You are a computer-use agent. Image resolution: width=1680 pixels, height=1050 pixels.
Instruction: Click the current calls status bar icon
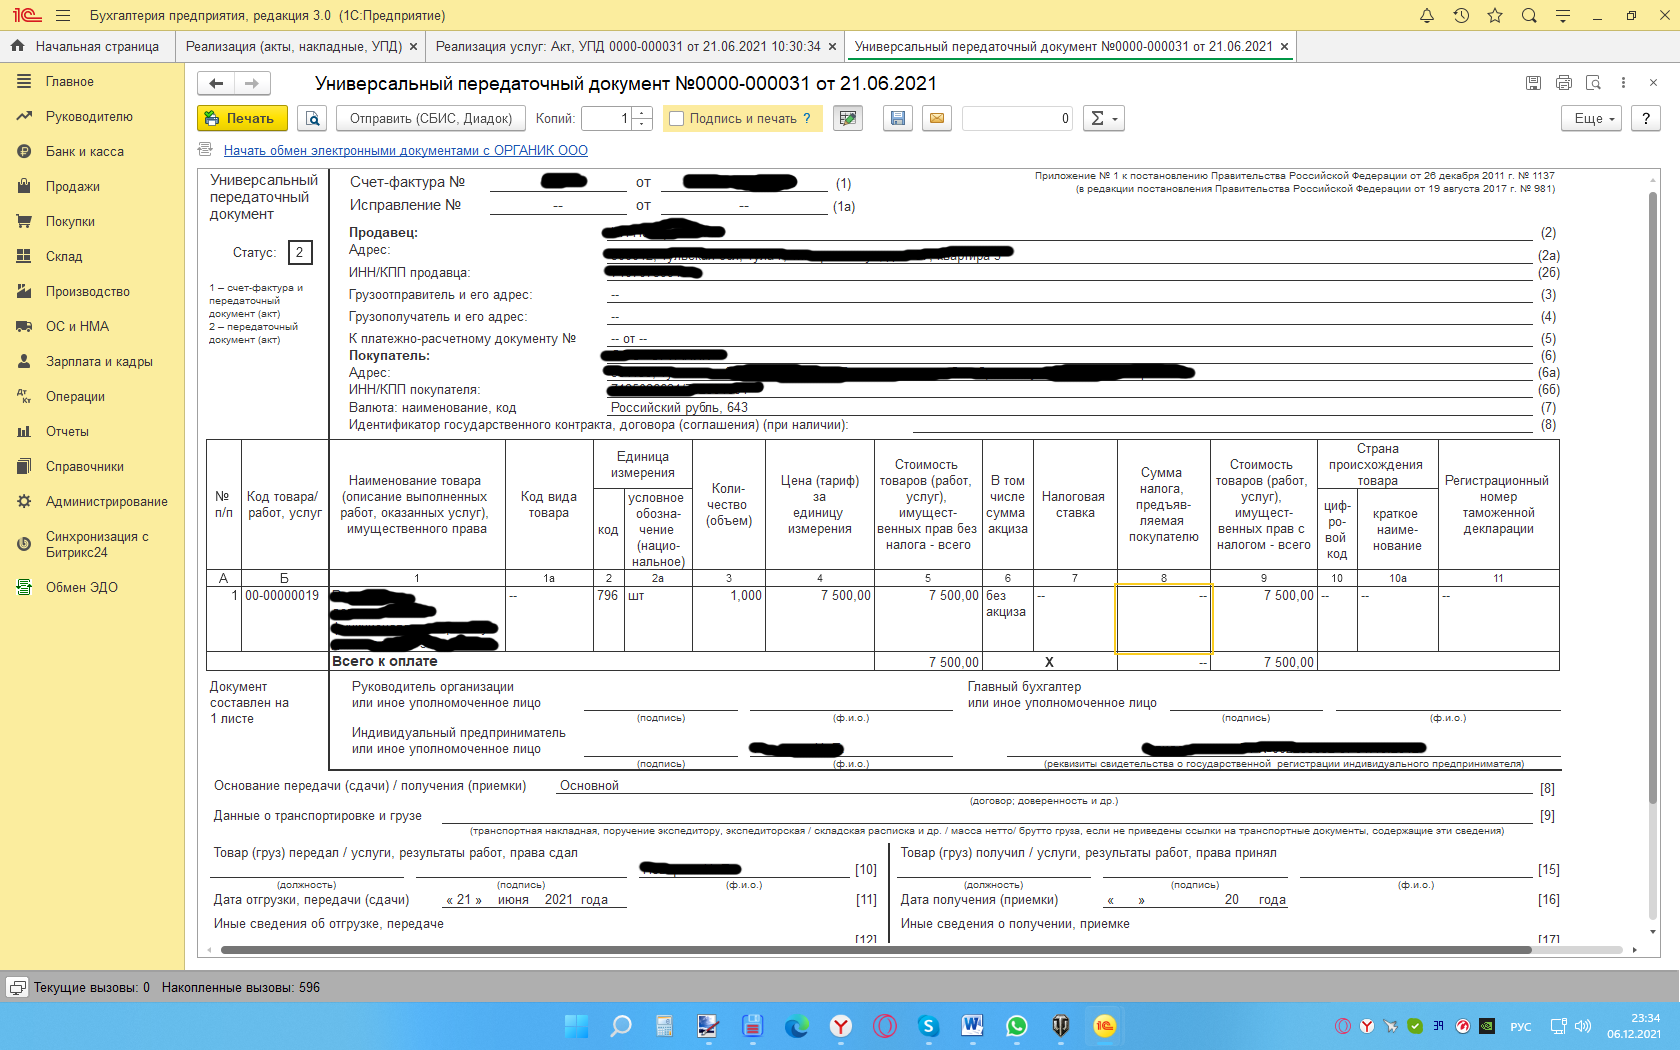[x=17, y=988]
